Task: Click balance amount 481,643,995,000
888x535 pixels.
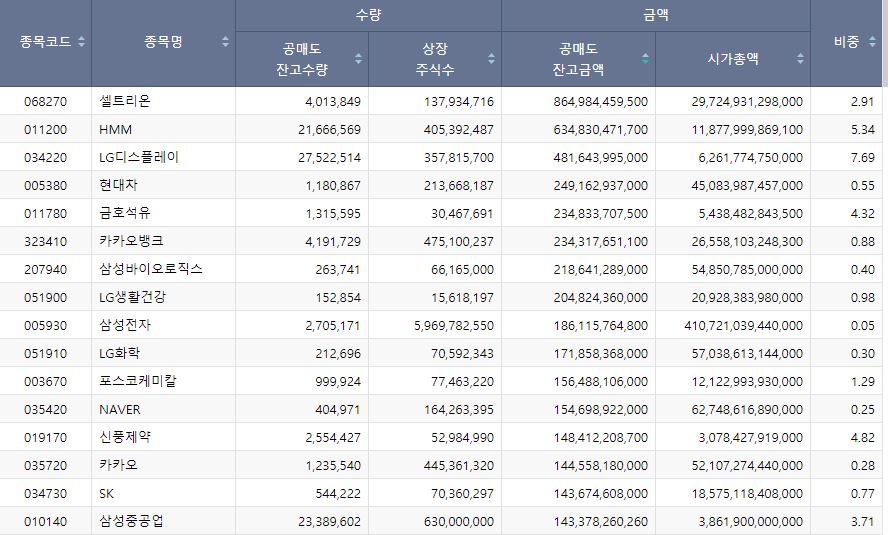Action: (x=601, y=158)
